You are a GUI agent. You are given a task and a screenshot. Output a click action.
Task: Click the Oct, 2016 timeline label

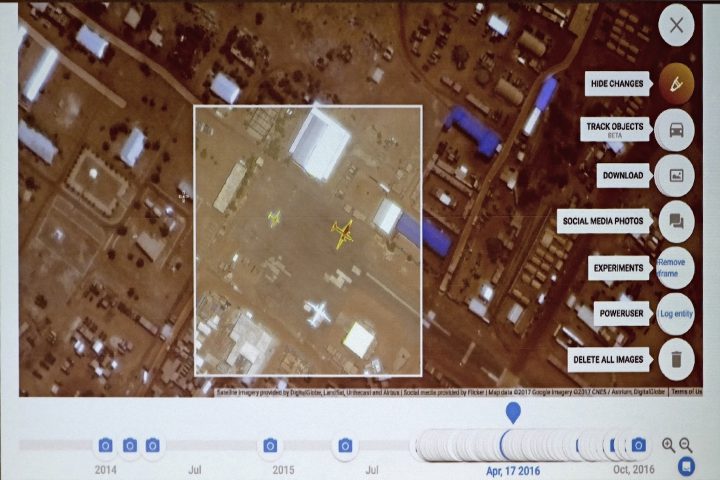(x=634, y=469)
